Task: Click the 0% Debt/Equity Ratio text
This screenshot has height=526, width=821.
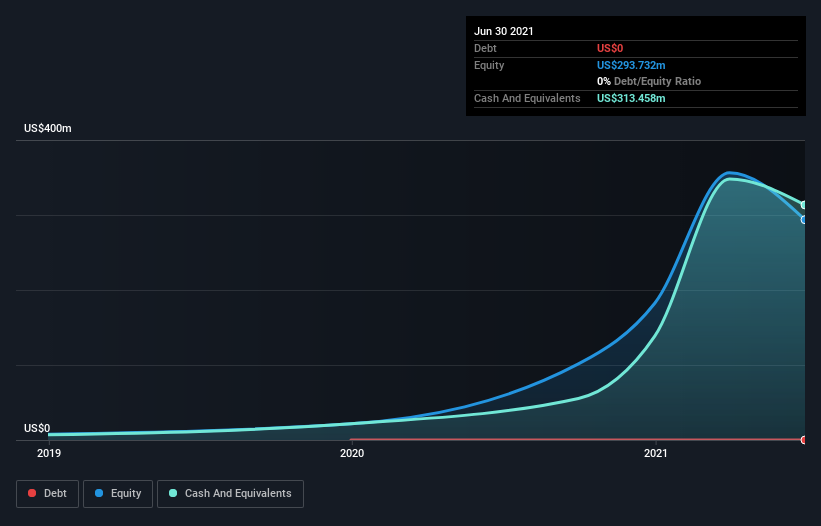Action: point(649,81)
